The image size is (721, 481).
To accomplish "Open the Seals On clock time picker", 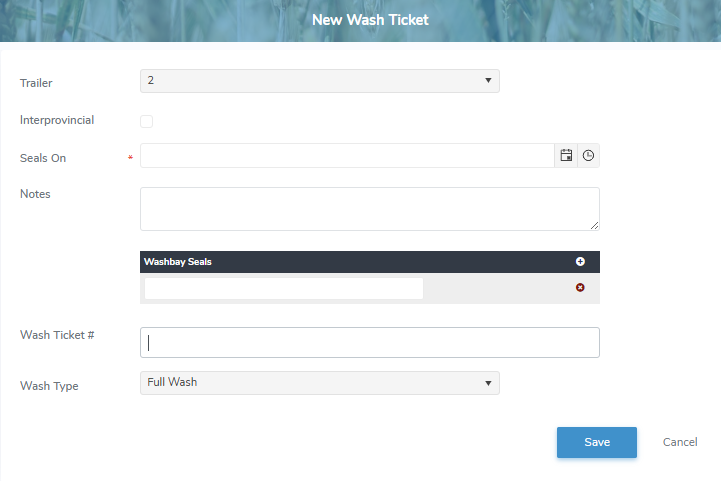I will 588,155.
